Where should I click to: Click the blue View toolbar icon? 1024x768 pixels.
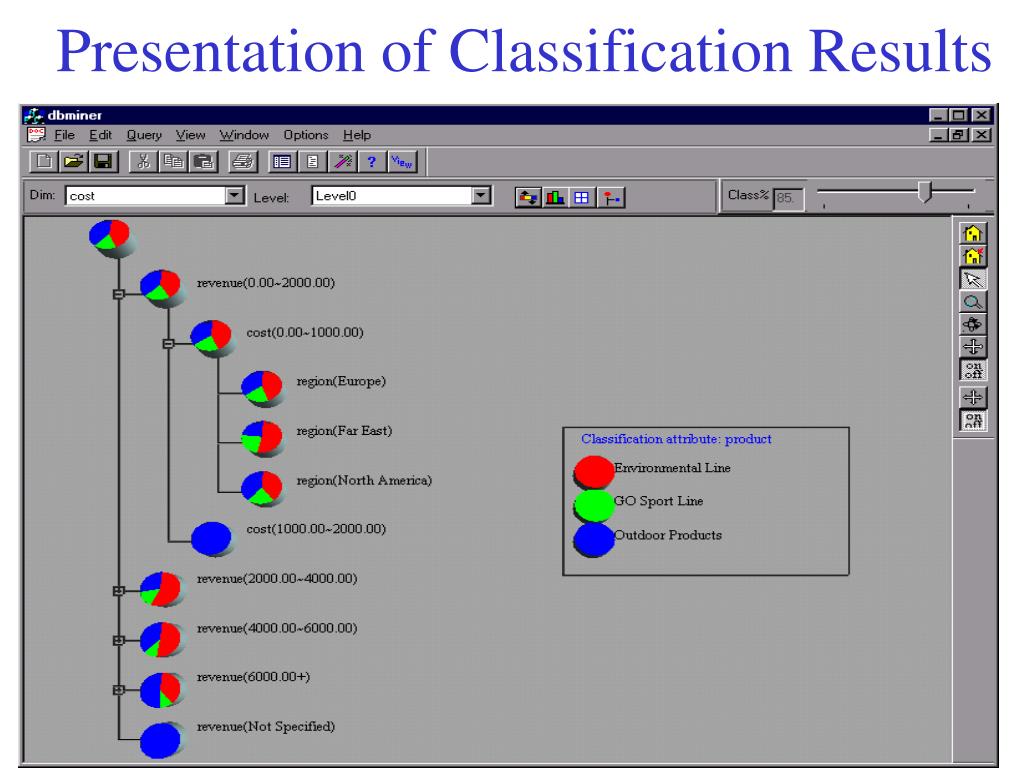pos(402,161)
